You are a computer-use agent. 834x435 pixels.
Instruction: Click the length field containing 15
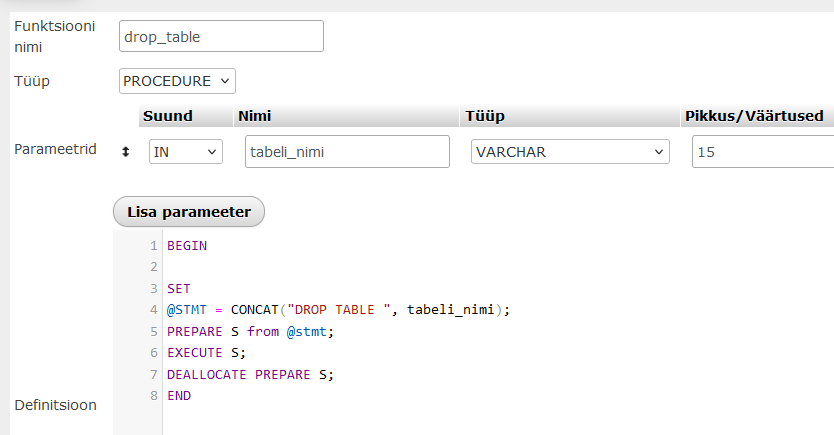point(760,151)
